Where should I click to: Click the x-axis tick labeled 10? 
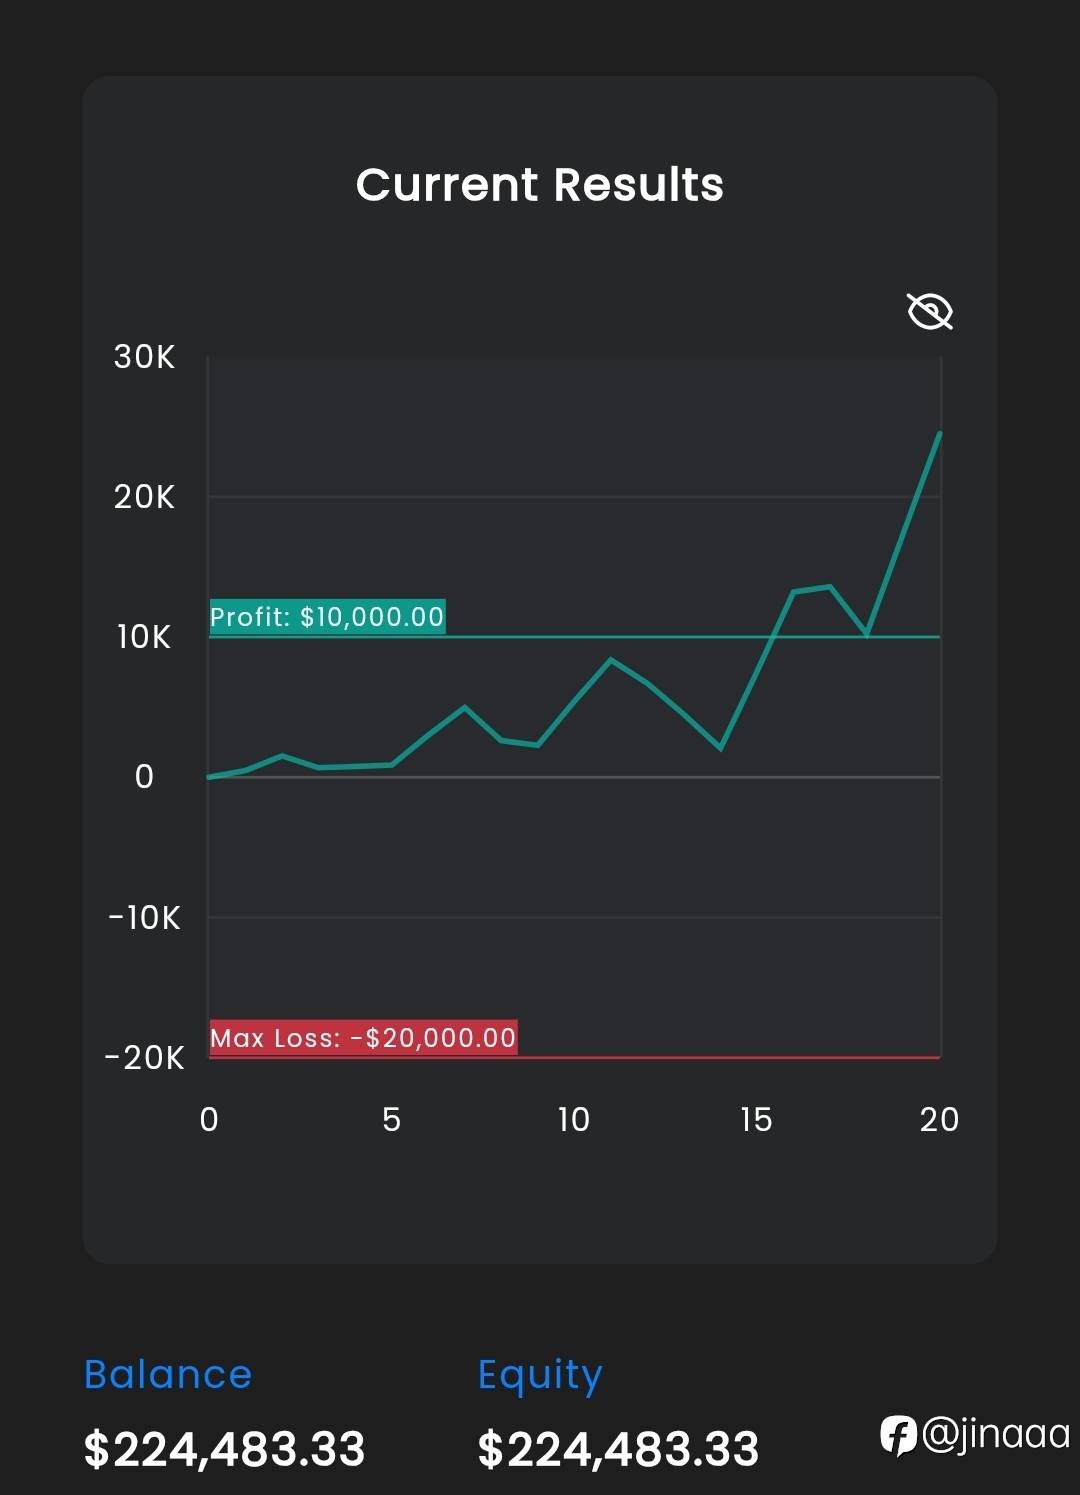[574, 1119]
